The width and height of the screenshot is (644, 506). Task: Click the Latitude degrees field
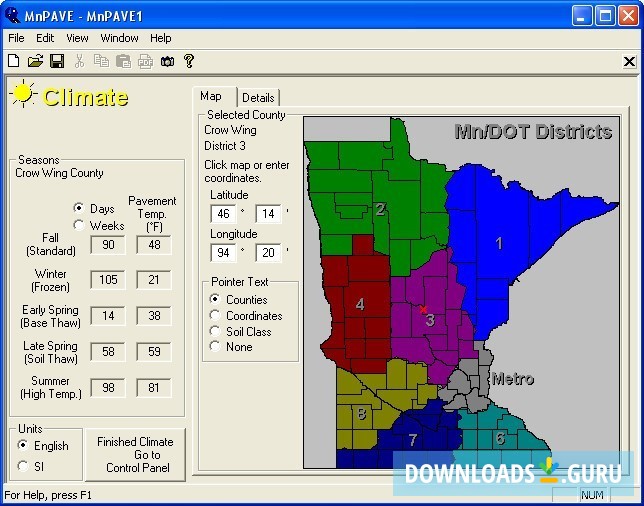click(223, 214)
